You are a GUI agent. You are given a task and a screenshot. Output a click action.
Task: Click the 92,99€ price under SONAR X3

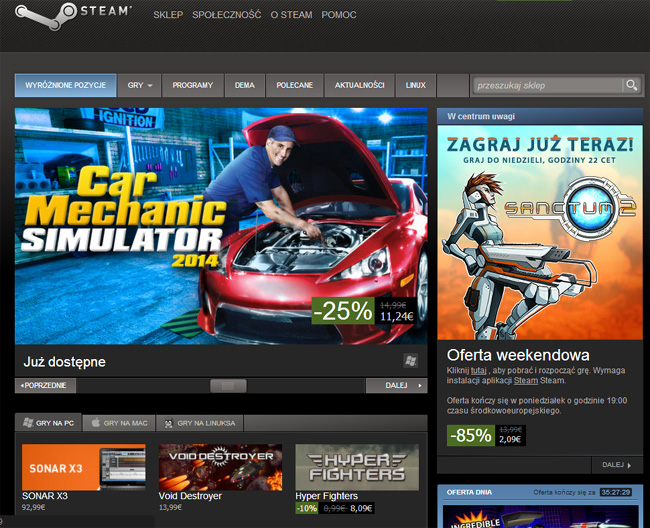(34, 507)
